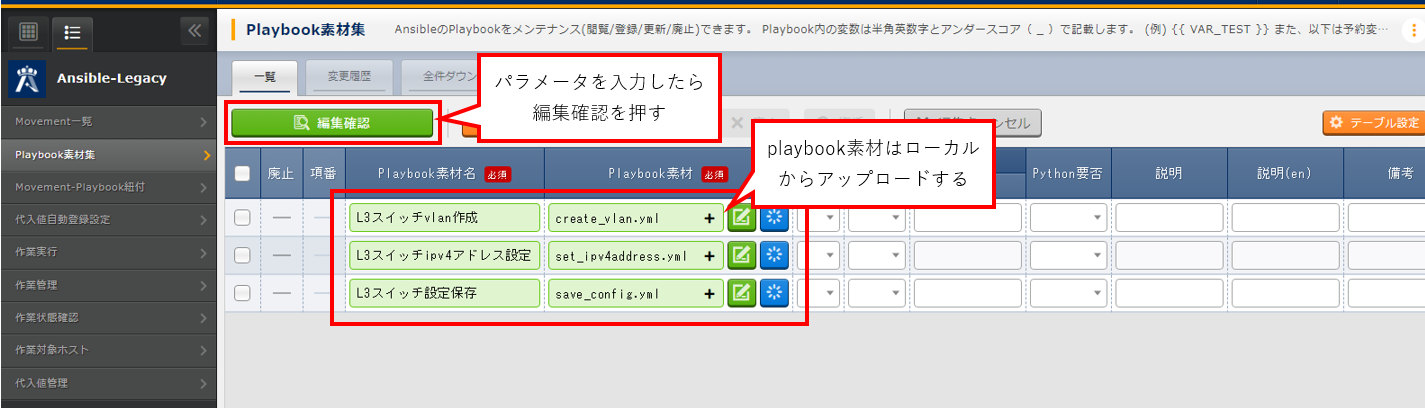The height and width of the screenshot is (408, 1425).
Task: Open 作業状態確認 in the sidebar
Action: 108,317
